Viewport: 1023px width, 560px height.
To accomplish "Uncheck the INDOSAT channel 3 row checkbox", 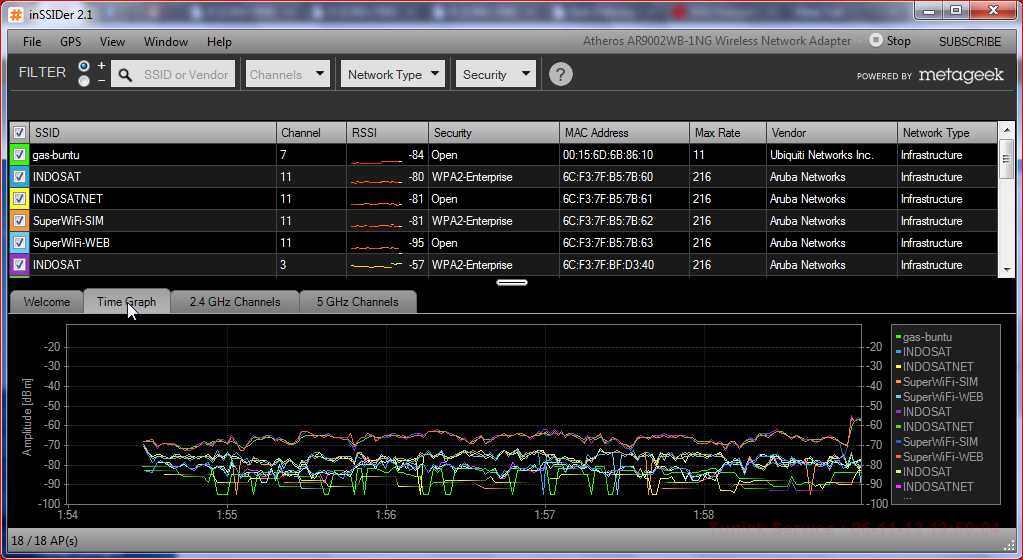I will click(x=20, y=265).
